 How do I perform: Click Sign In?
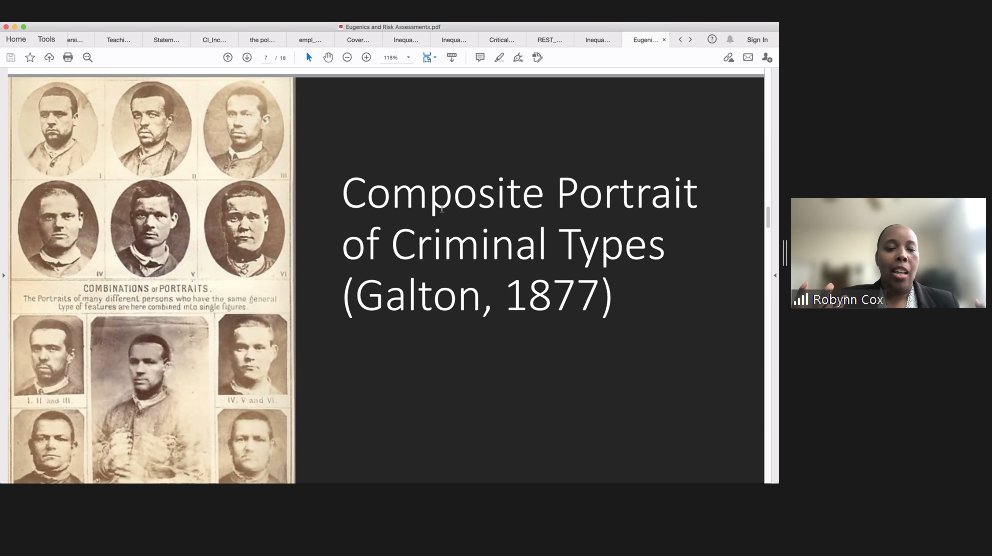click(757, 39)
